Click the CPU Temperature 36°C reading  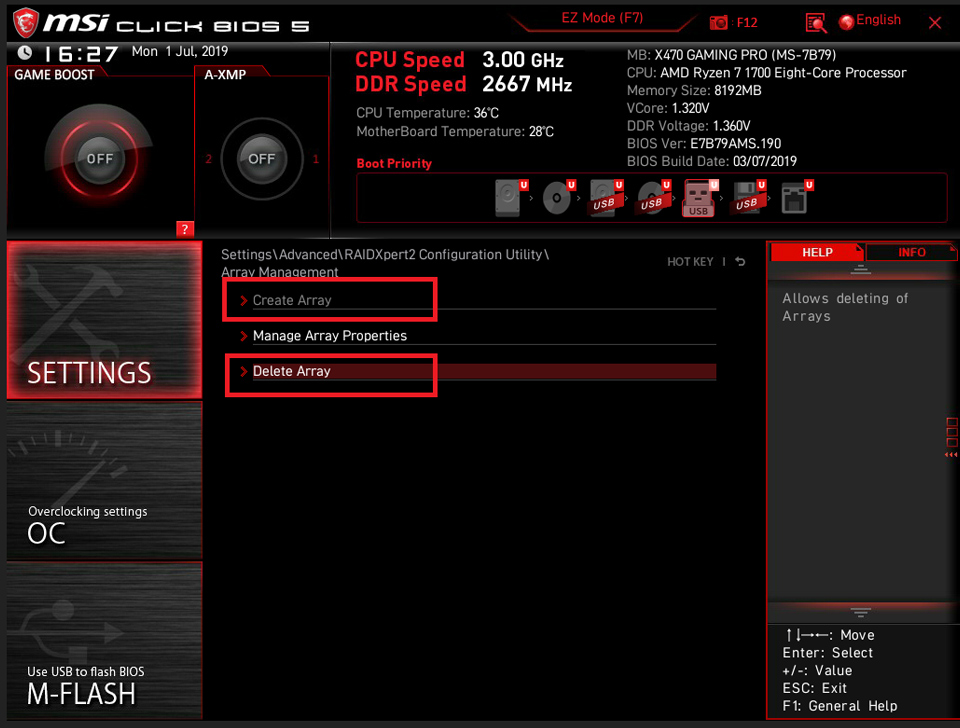(427, 113)
